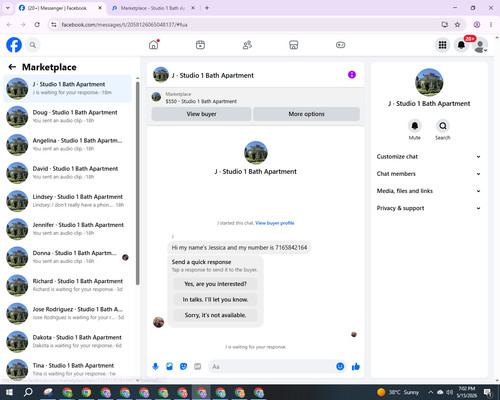Expand the Privacy & support section
This screenshot has width=500, height=400.
pos(429,208)
